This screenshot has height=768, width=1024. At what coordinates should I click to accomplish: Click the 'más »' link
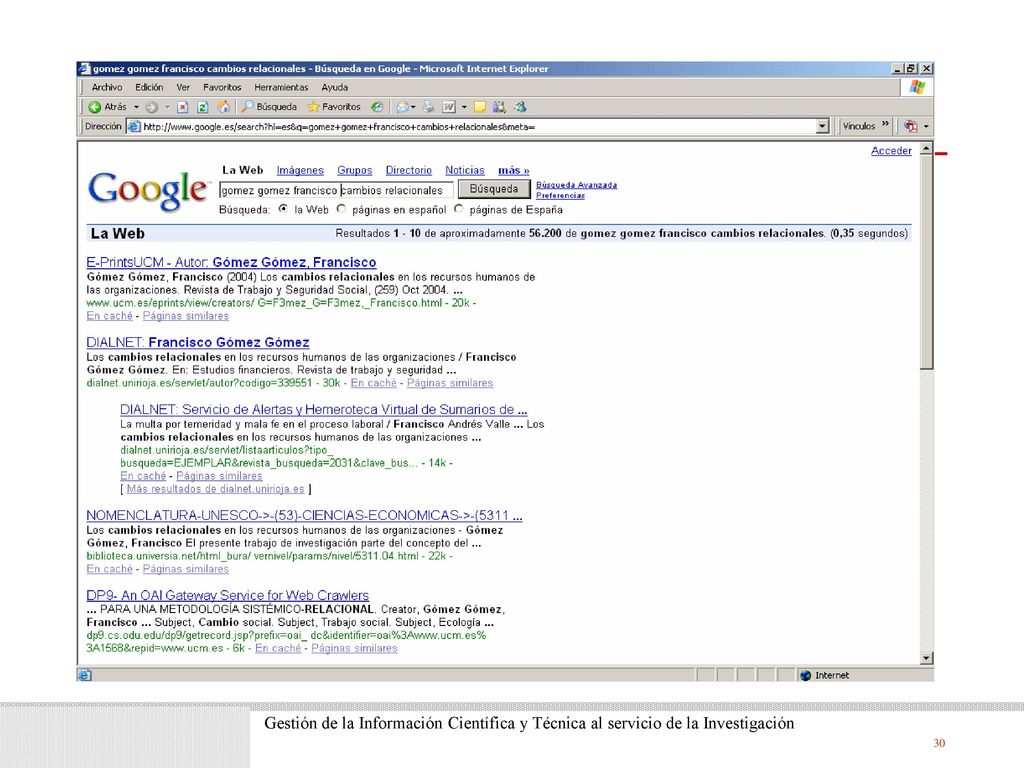click(513, 170)
